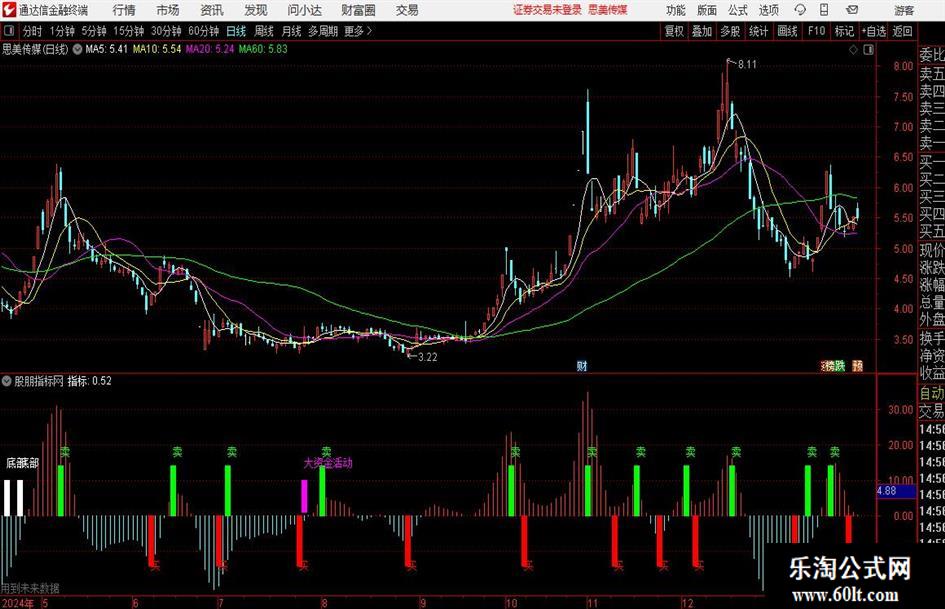The height and width of the screenshot is (609, 945).
Task: Click the 自动 side panel label
Action: click(932, 393)
